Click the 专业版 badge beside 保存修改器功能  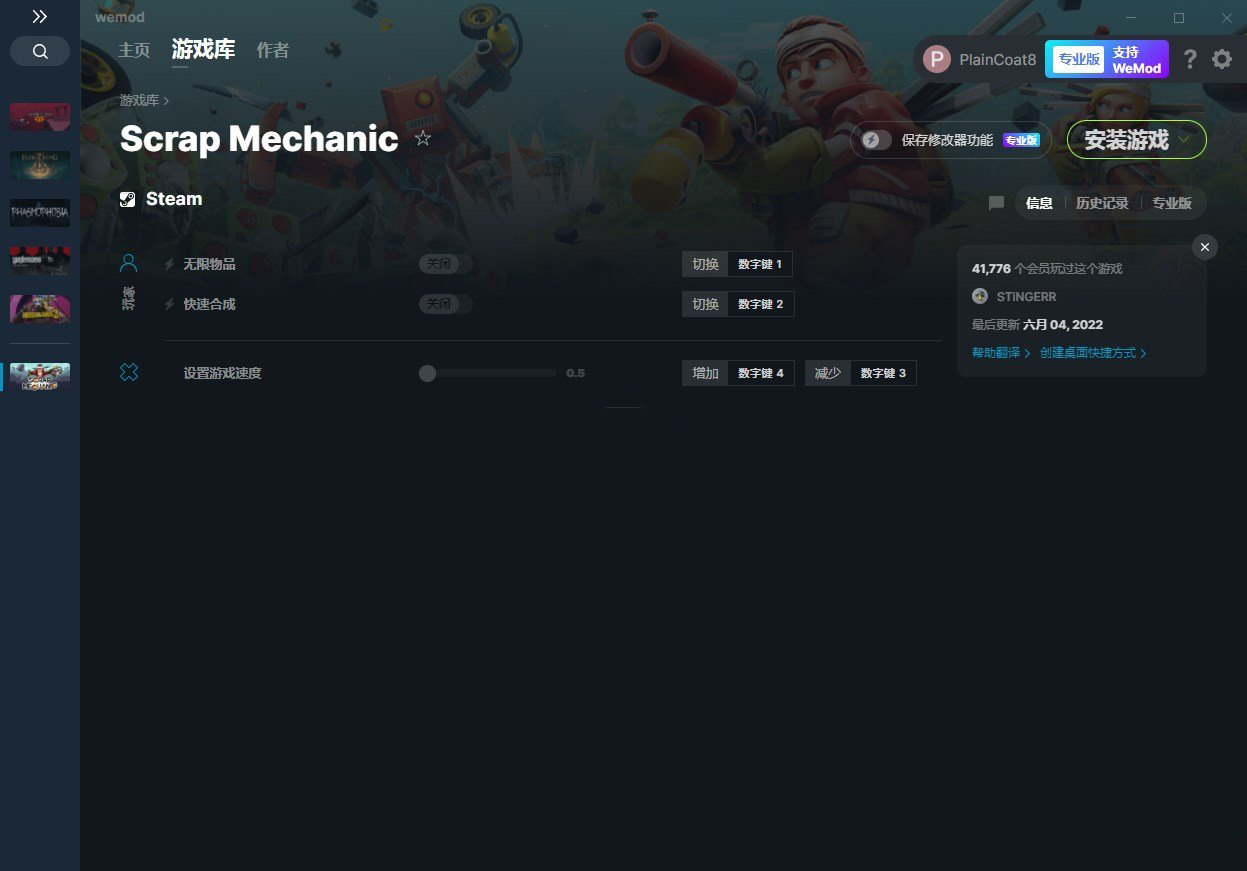1021,140
